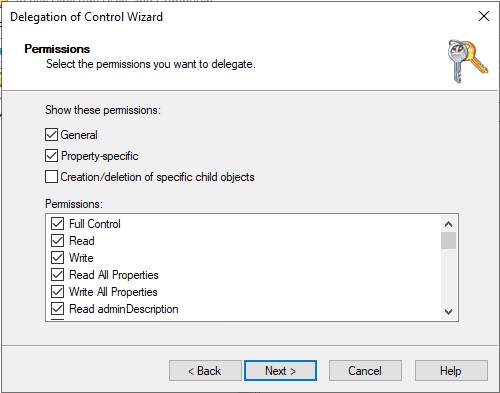Cancel the delegation wizard

pos(365,370)
